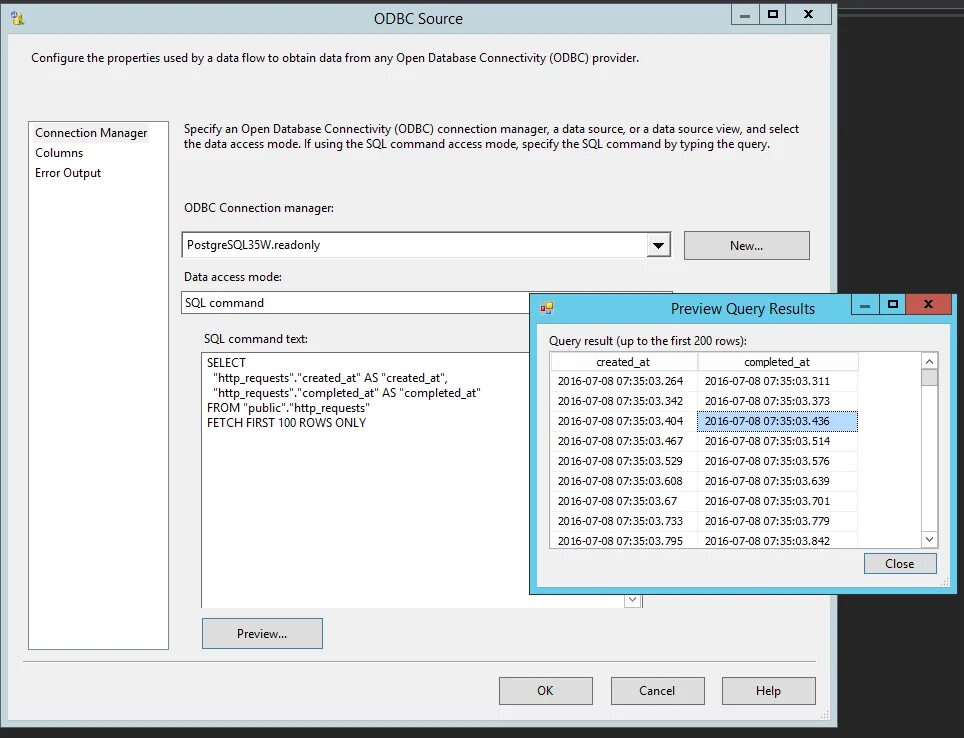Open the Data access mode SQL command dropdown
Screen dimensions: 964x738
click(x=355, y=303)
